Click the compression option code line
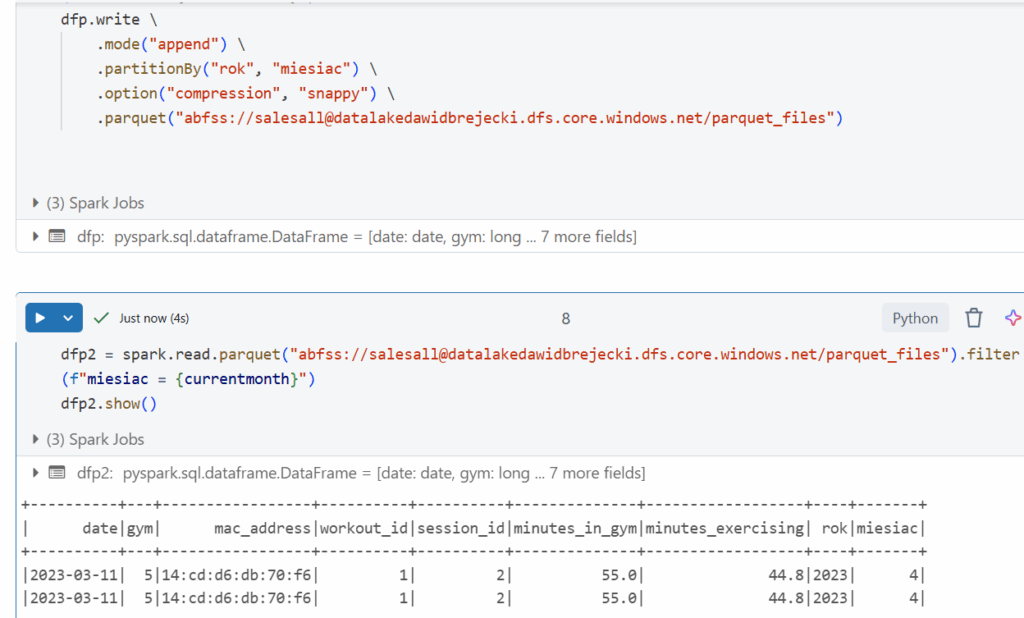This screenshot has height=618, width=1024. pyautogui.click(x=238, y=94)
